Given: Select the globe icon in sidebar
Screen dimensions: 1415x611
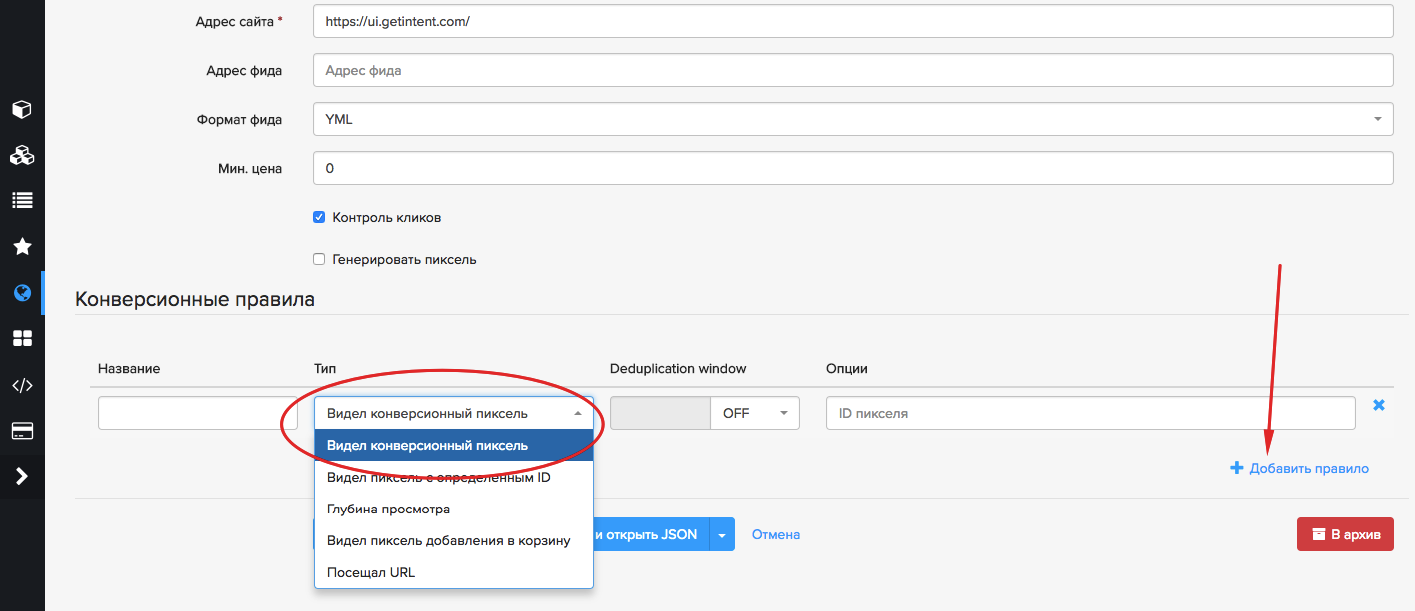Looking at the screenshot, I should tap(22, 293).
